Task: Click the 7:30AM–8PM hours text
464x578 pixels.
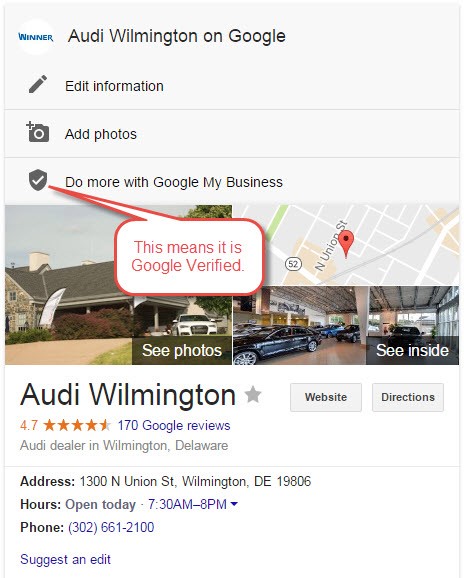Action: coord(187,504)
